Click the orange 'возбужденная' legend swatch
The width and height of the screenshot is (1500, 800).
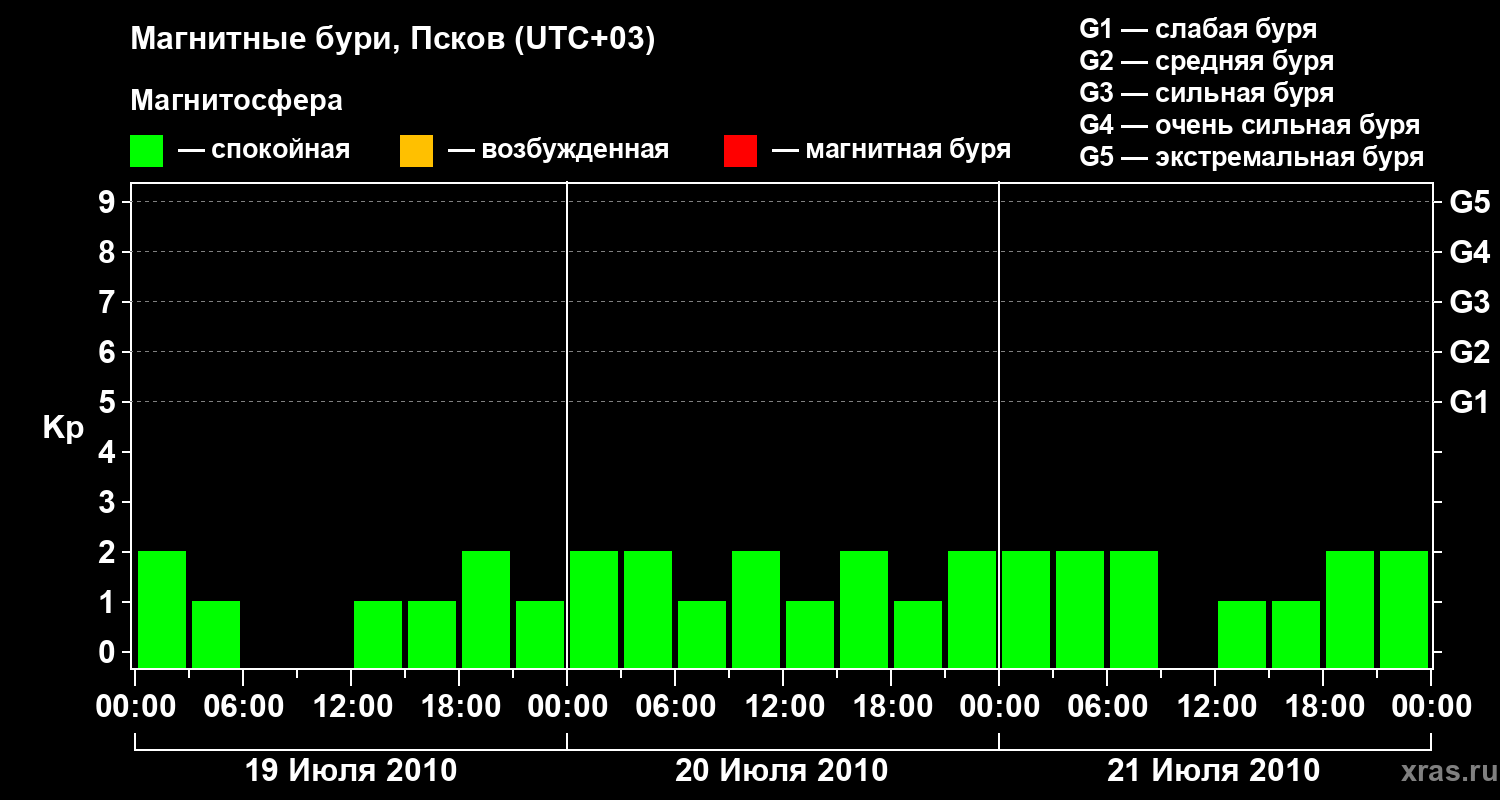coord(416,151)
